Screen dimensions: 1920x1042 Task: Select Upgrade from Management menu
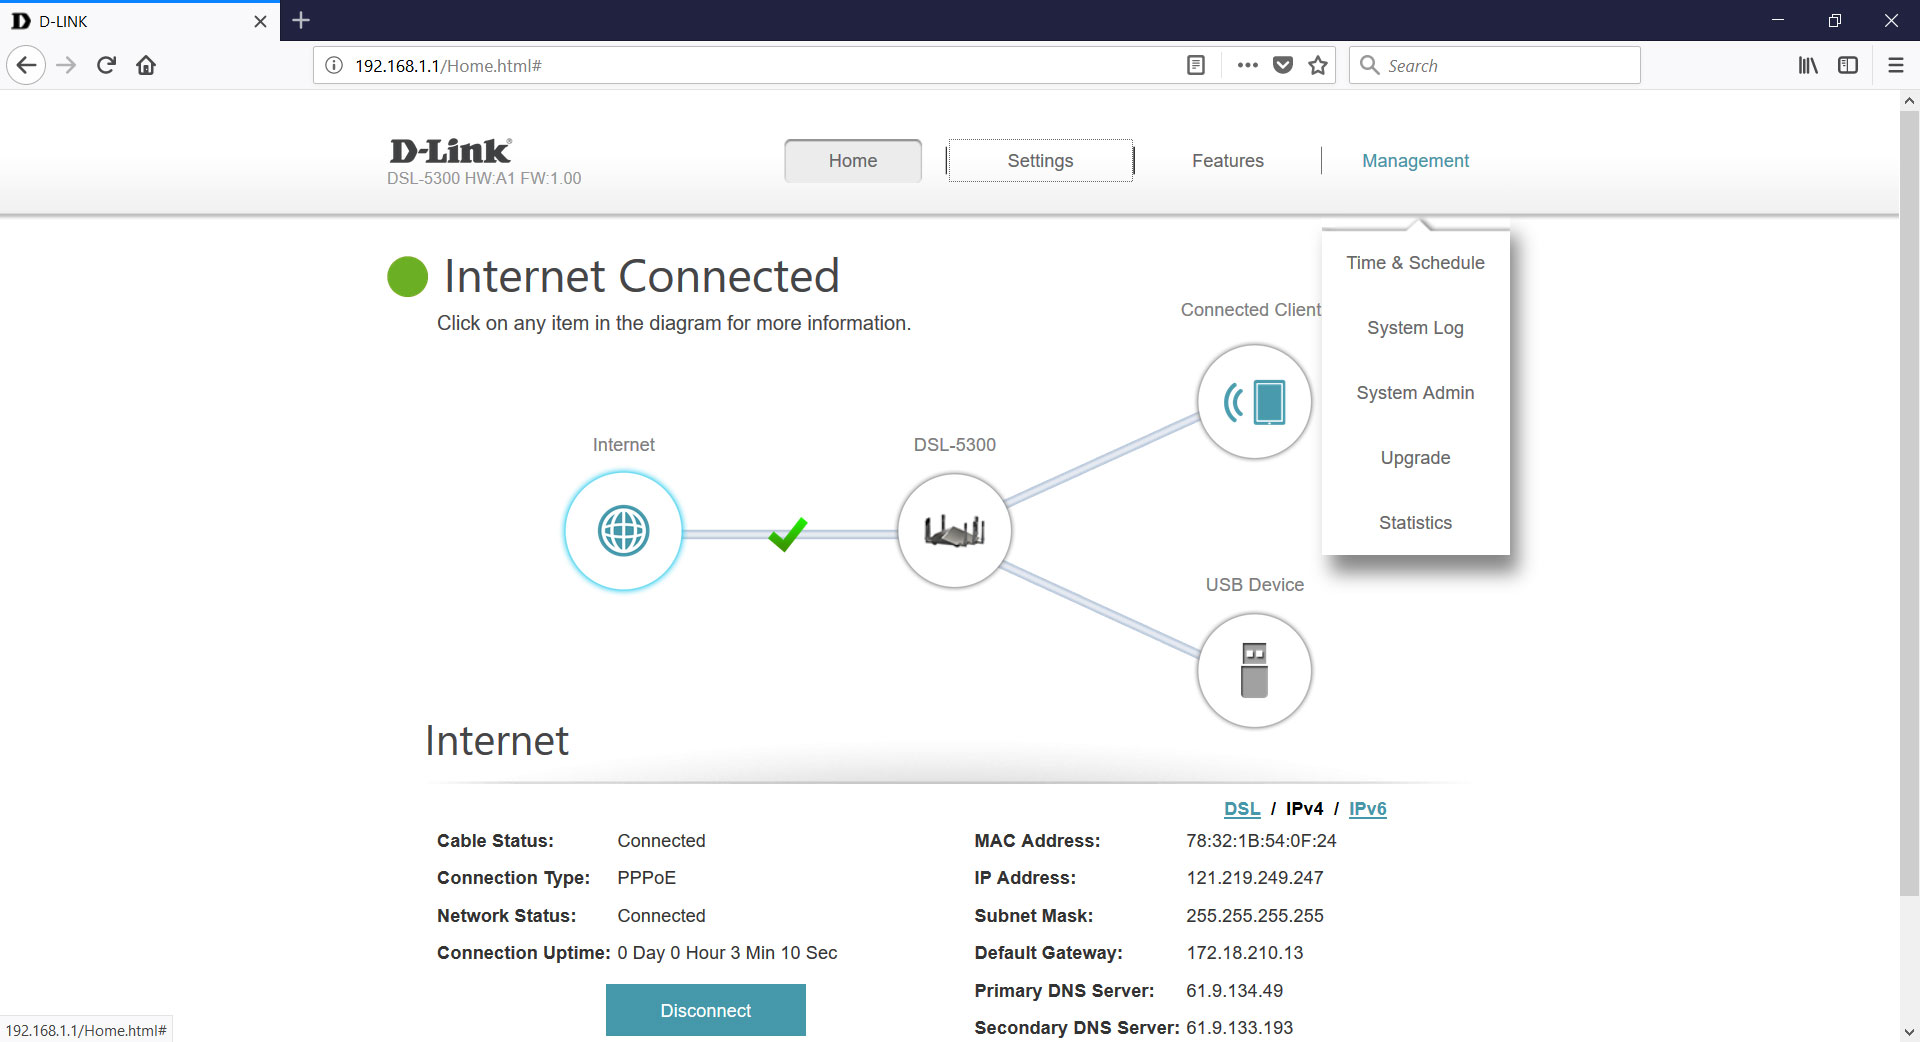click(x=1415, y=458)
